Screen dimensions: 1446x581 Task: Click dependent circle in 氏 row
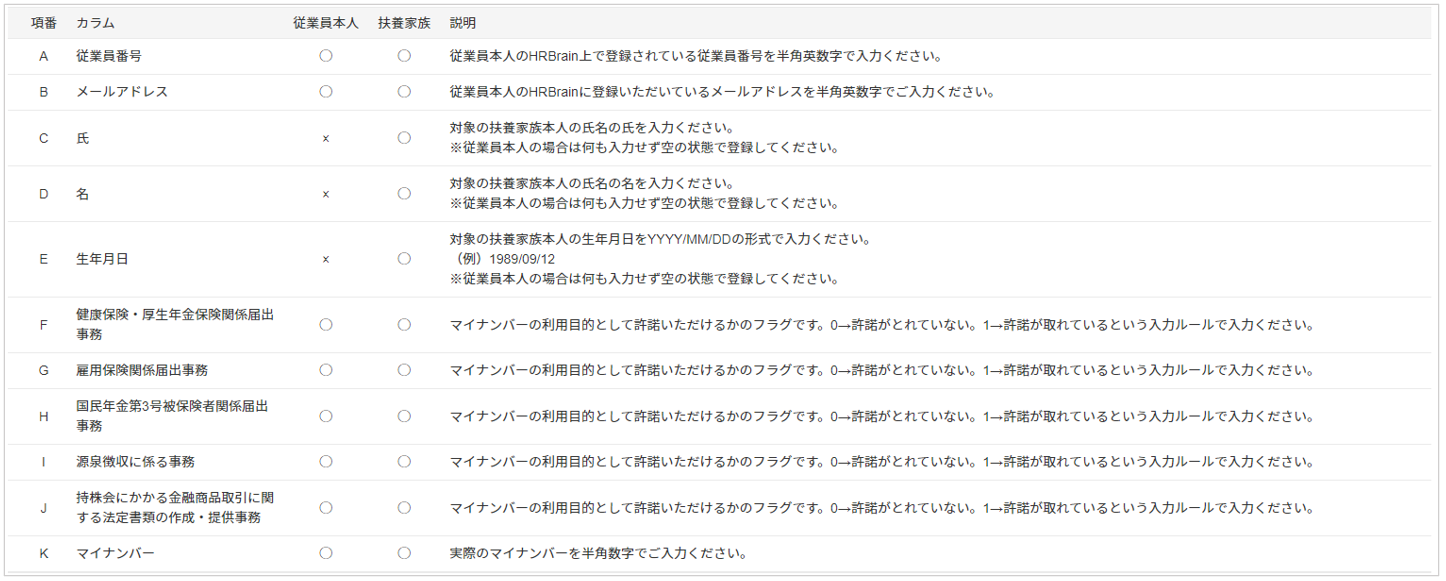tap(404, 138)
